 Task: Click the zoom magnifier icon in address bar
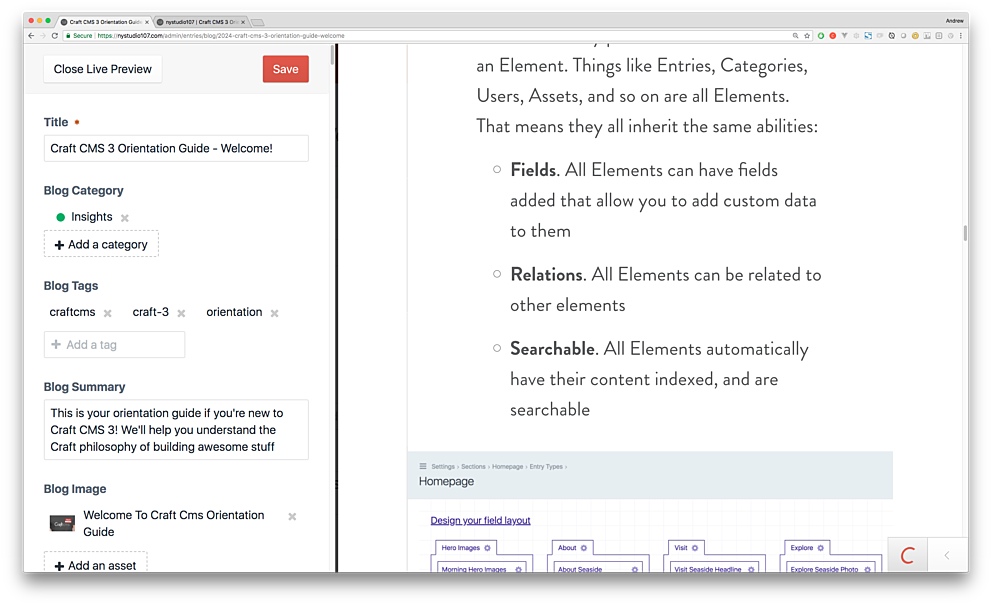[795, 35]
